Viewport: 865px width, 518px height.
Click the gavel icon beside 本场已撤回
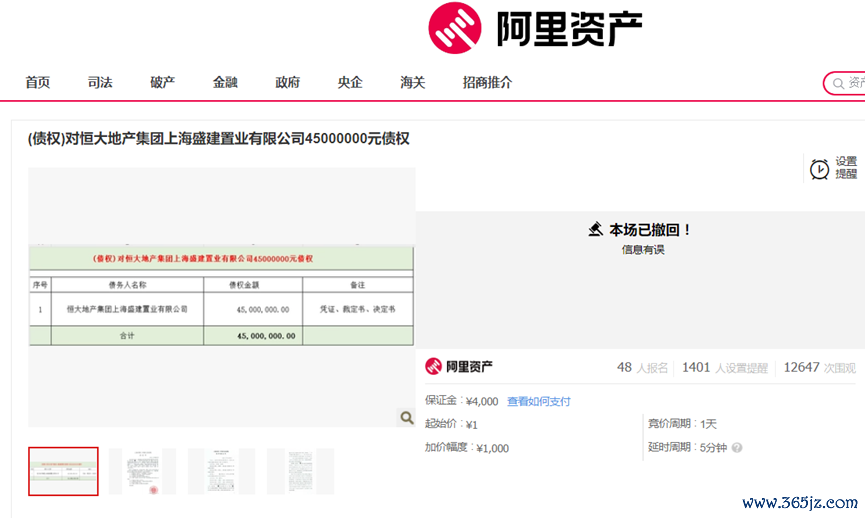595,229
